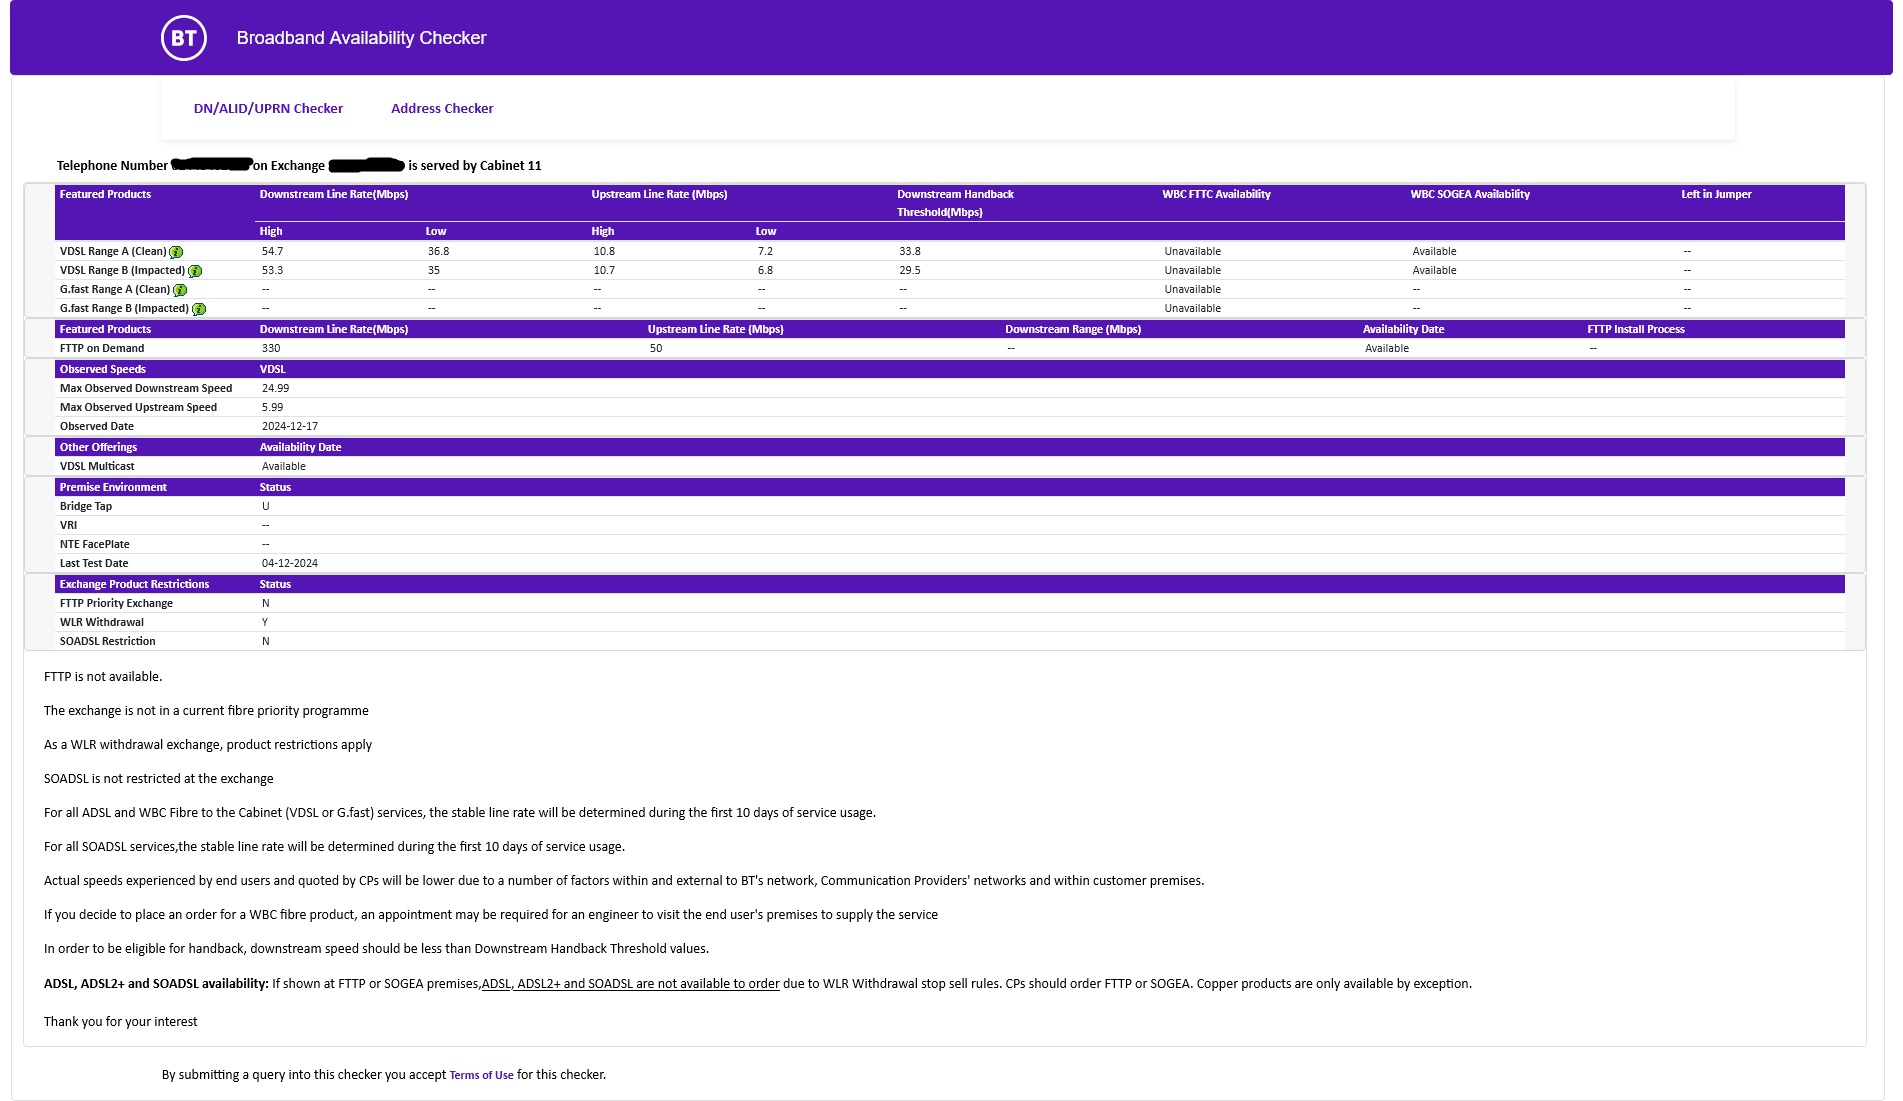Select the FTTP on Demand row

click(x=103, y=348)
